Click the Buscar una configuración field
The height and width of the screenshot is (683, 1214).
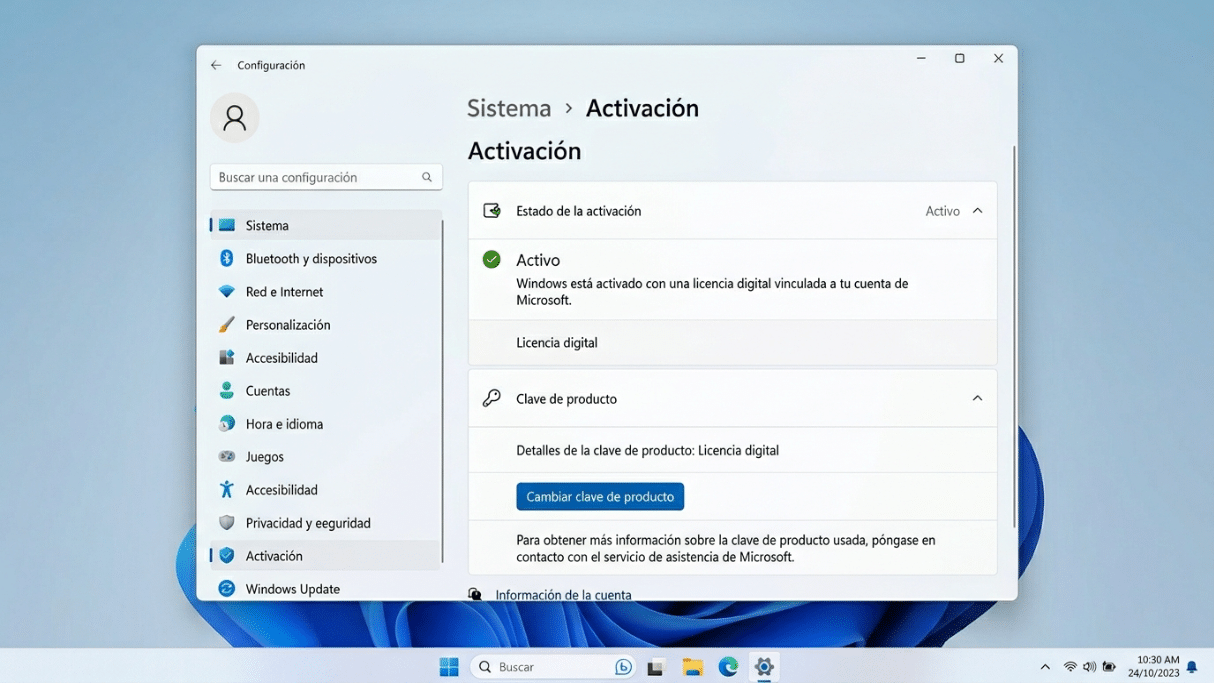tap(326, 177)
